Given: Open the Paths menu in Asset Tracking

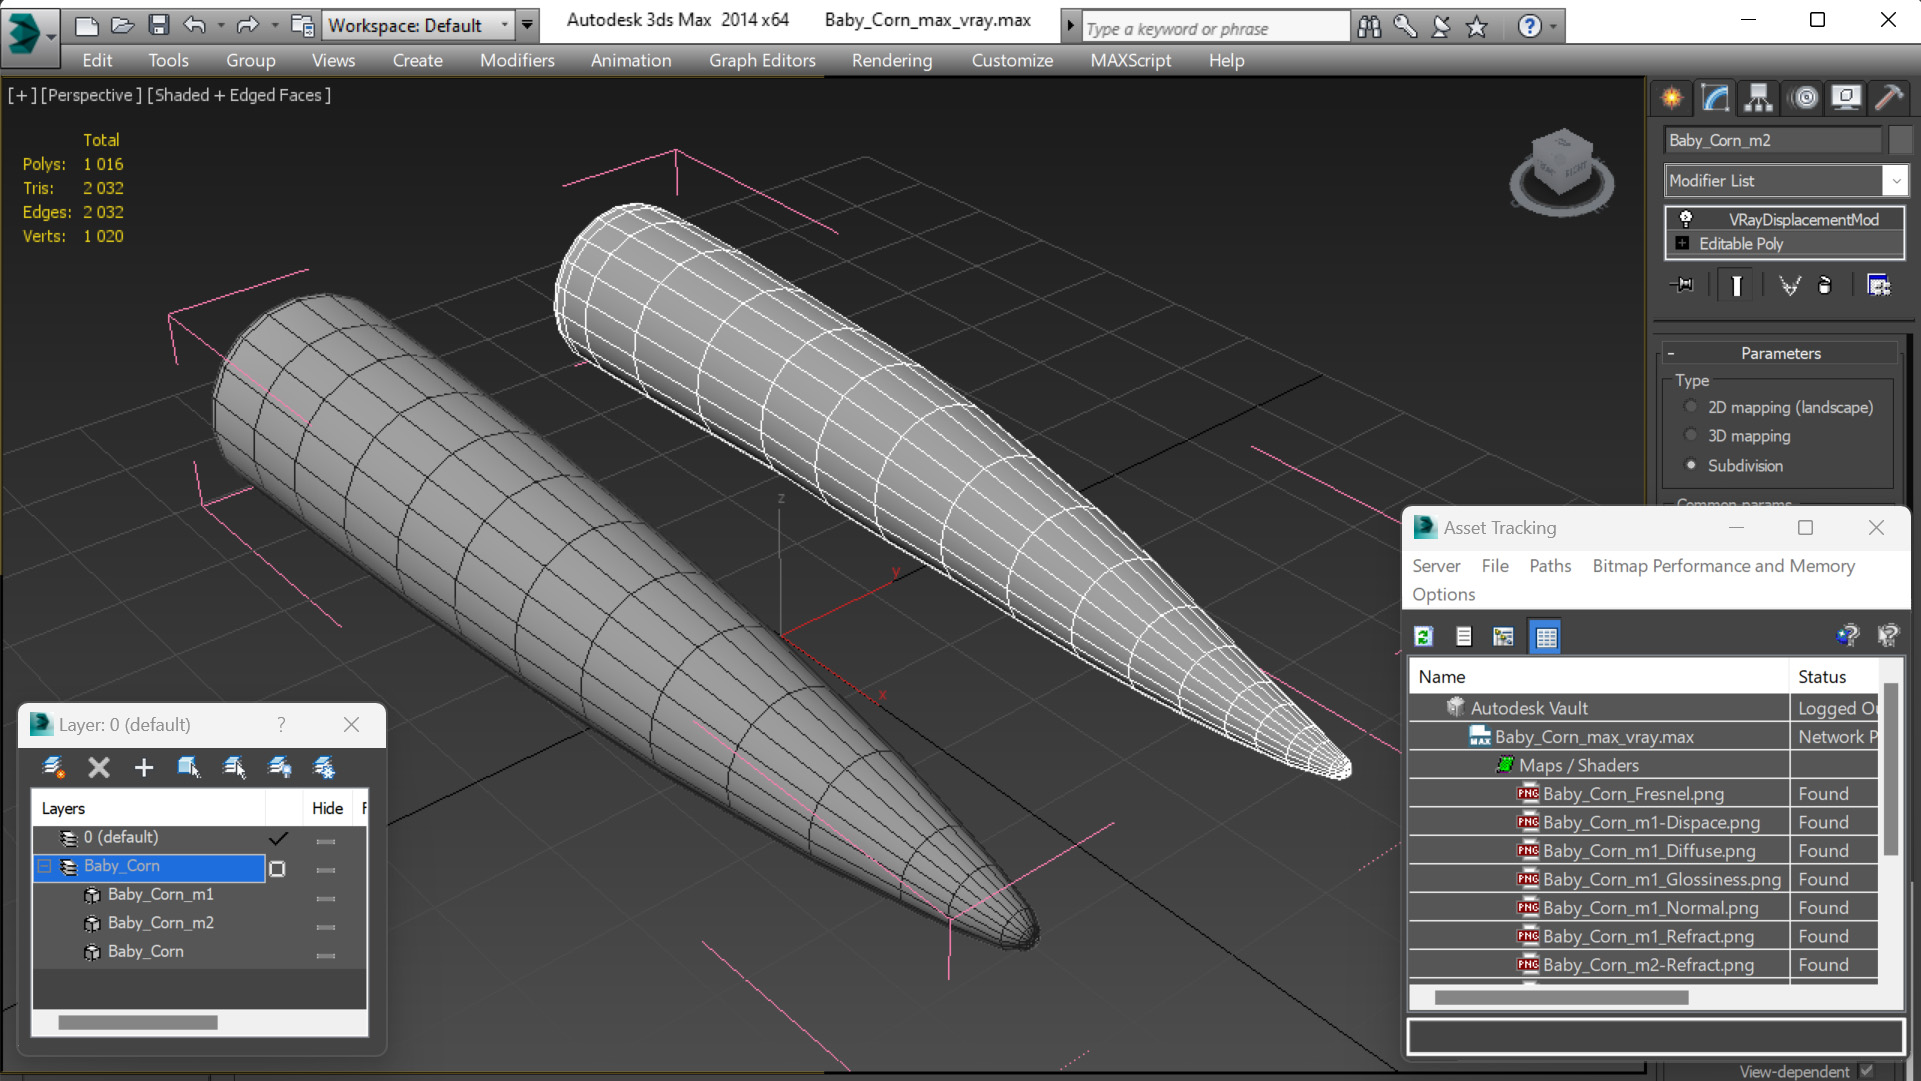Looking at the screenshot, I should [x=1550, y=565].
